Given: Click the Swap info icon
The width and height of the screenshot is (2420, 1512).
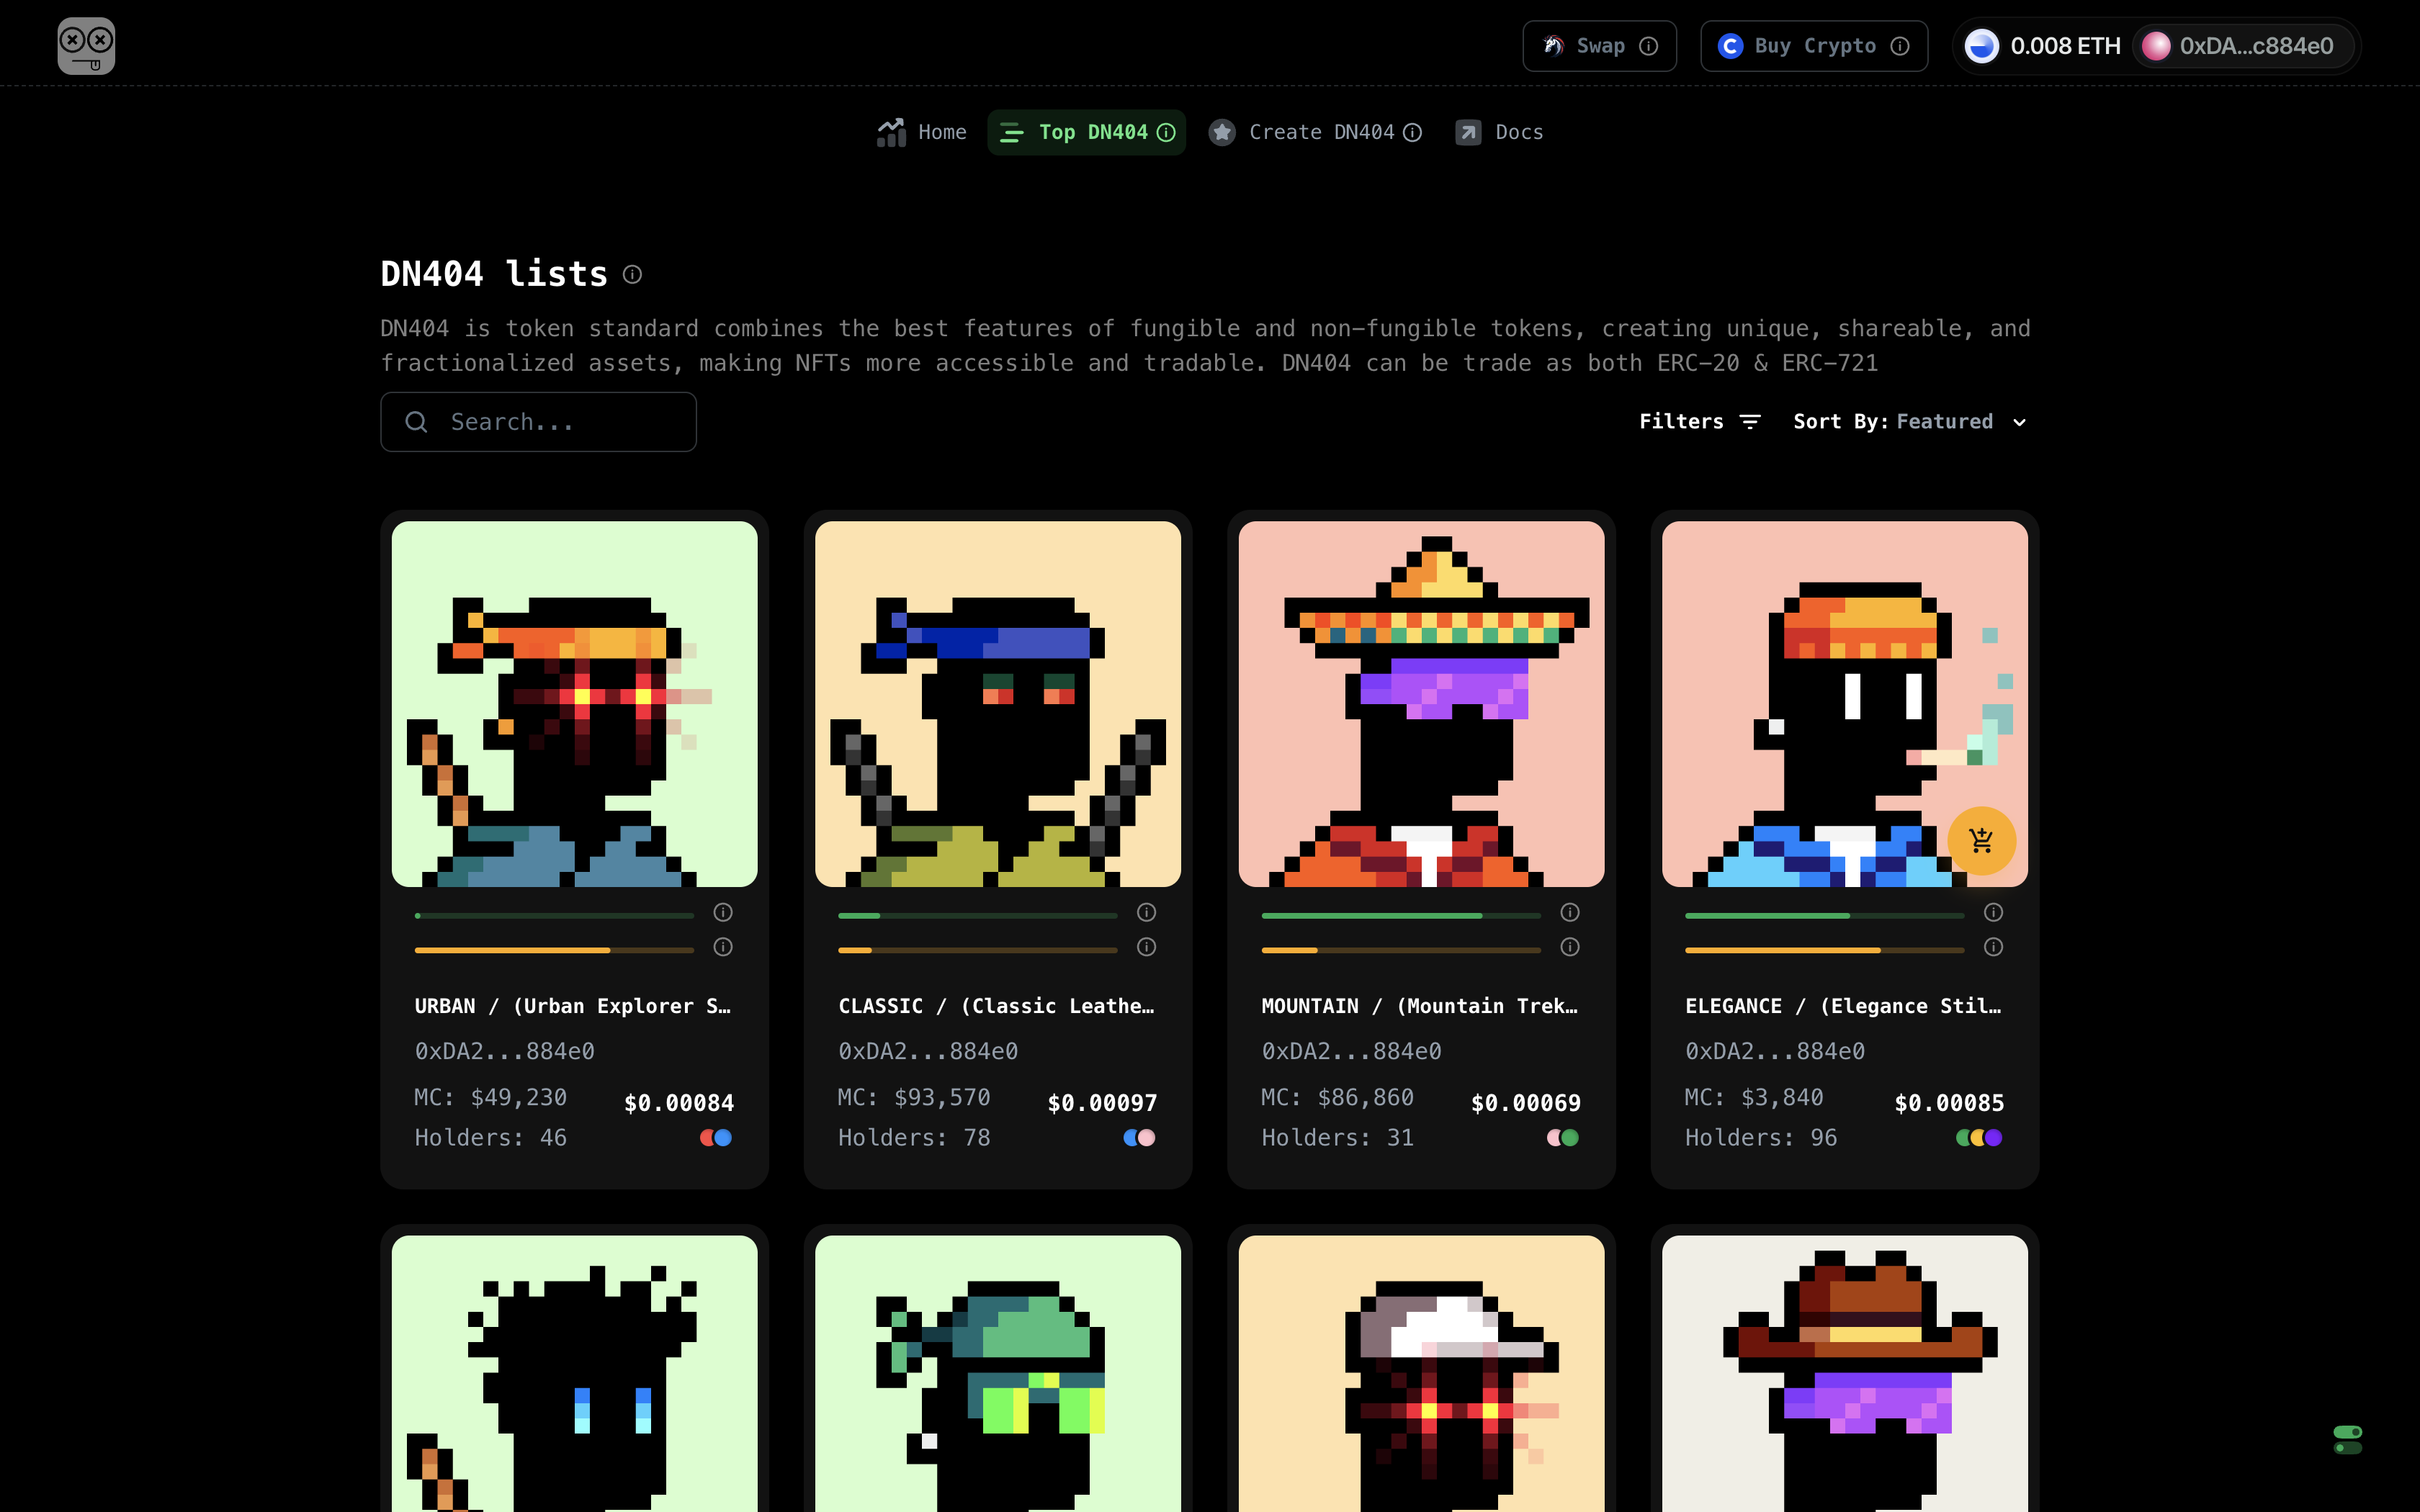Looking at the screenshot, I should (1649, 46).
